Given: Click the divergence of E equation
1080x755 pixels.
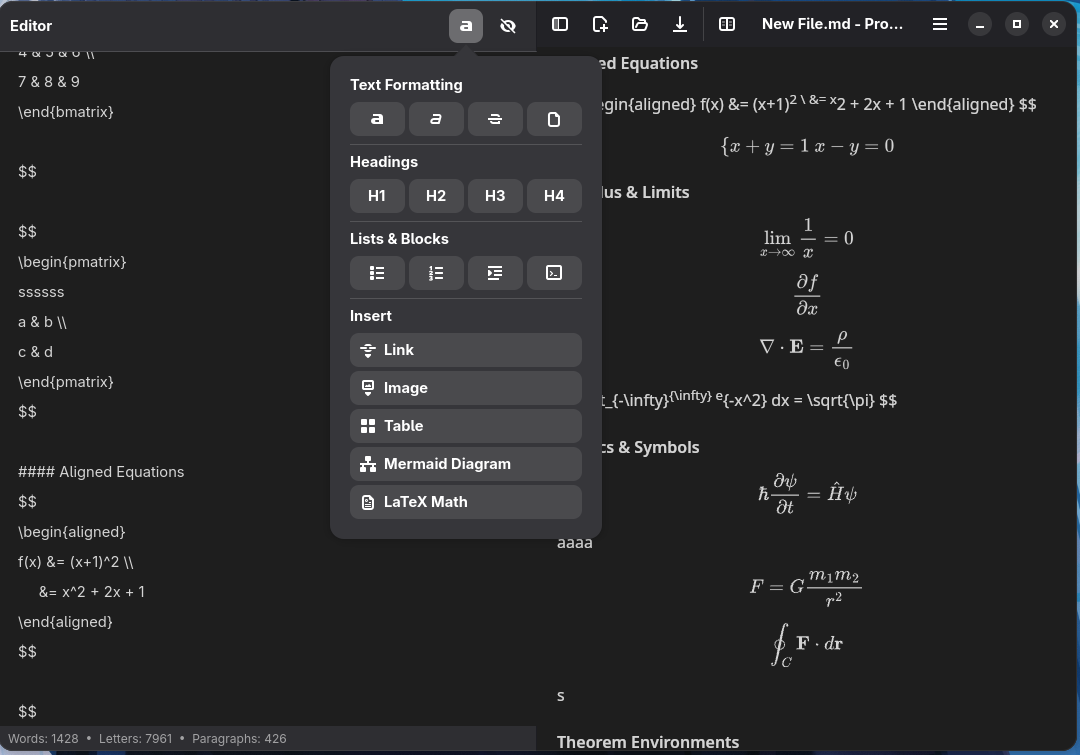Looking at the screenshot, I should (x=807, y=349).
